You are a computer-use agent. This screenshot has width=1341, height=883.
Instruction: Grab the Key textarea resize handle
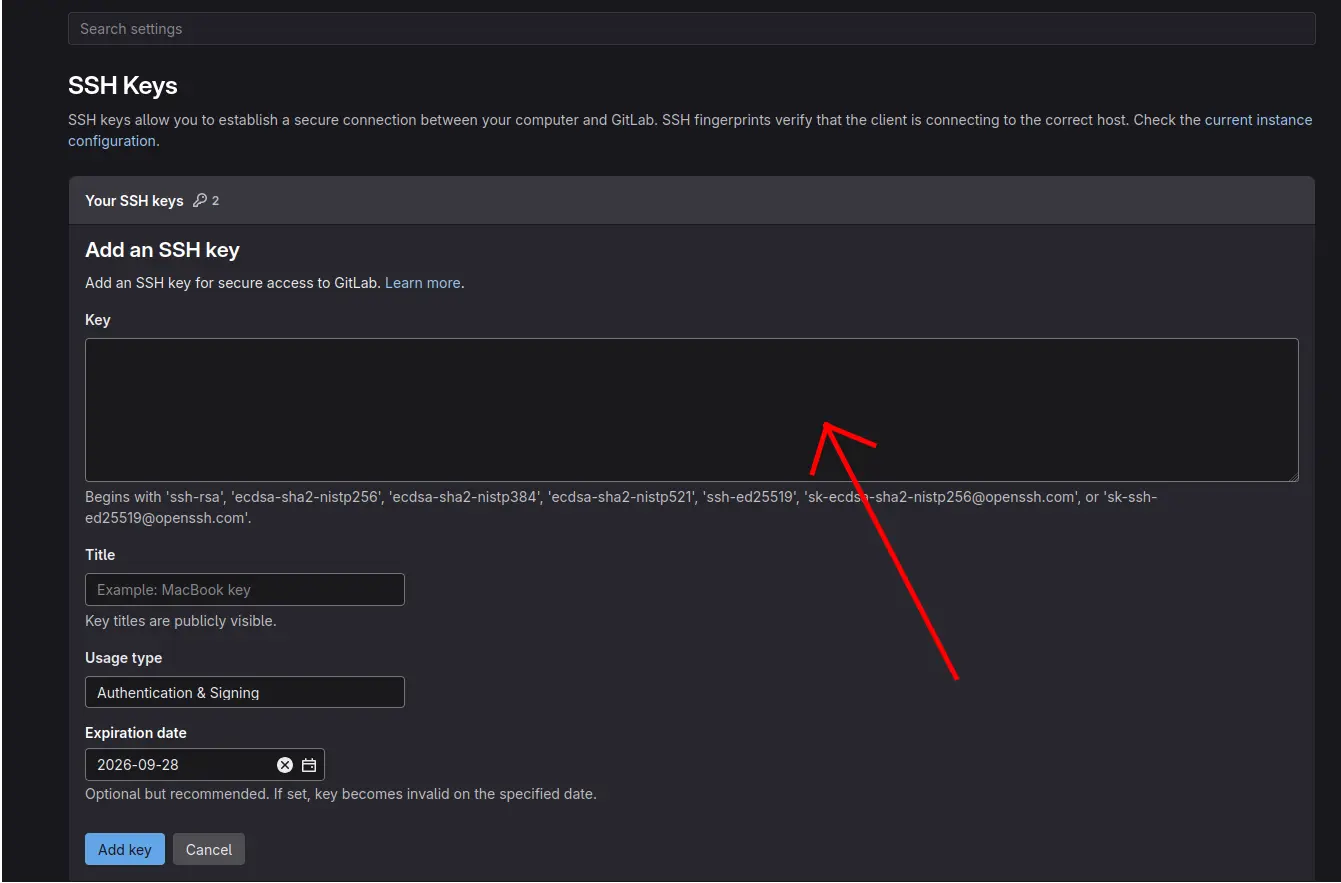[x=1293, y=476]
